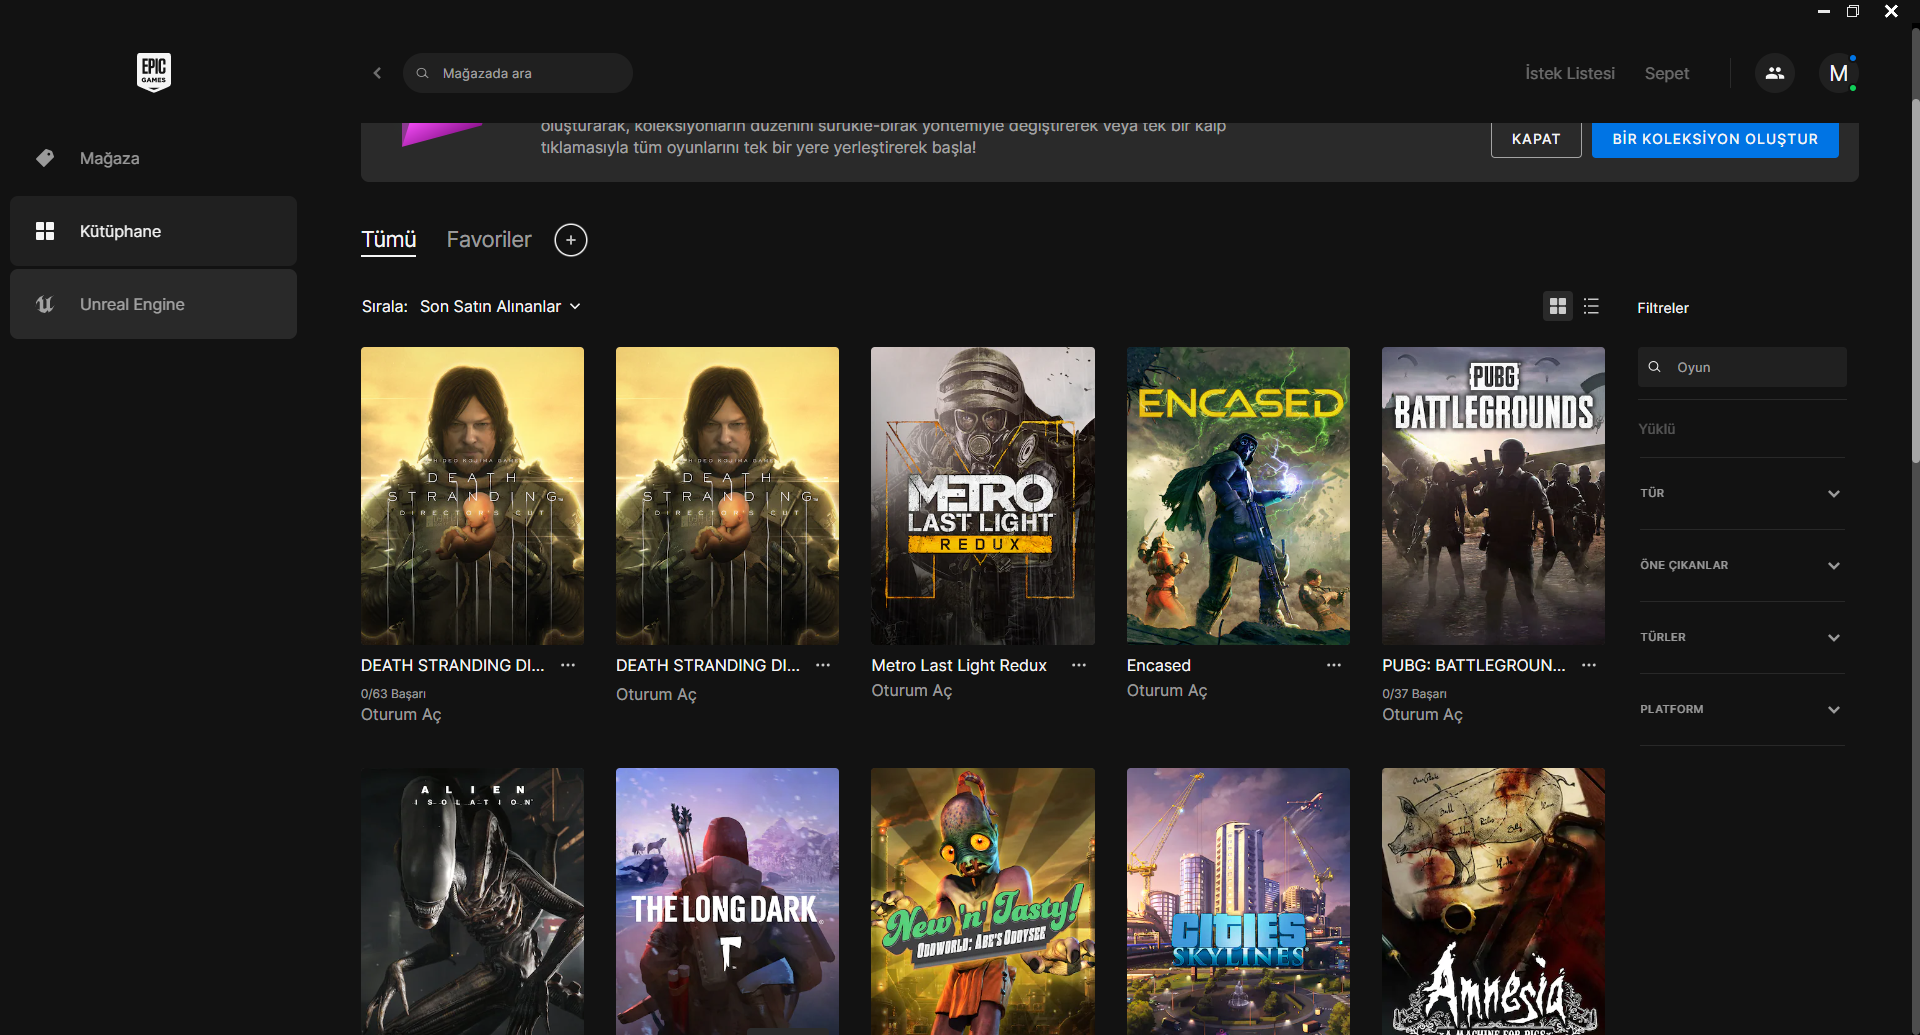Viewport: 1920px width, 1035px height.
Task: Open the Mağaza store page
Action: 154,158
